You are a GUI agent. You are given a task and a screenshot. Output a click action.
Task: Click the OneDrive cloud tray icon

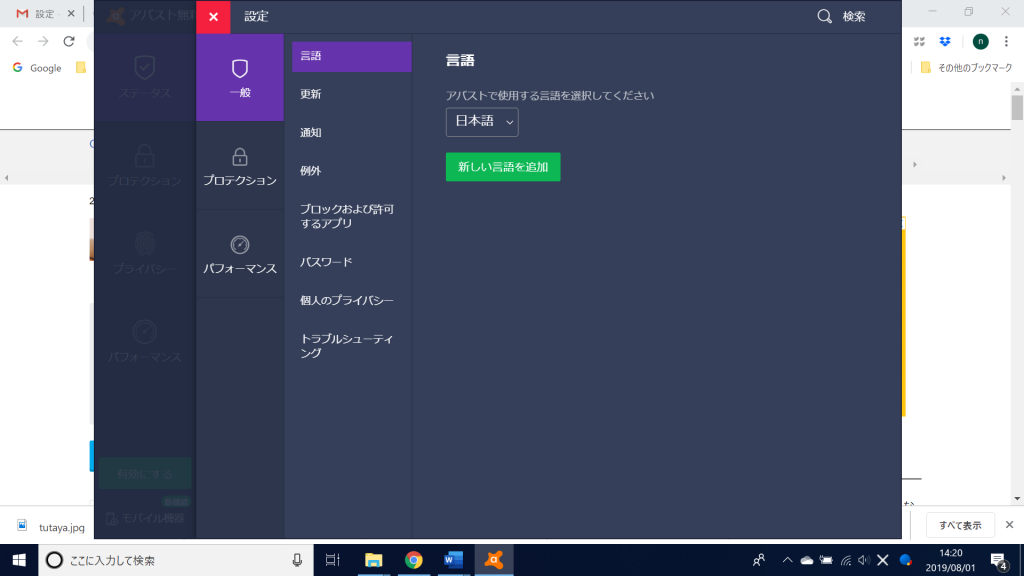(x=807, y=560)
